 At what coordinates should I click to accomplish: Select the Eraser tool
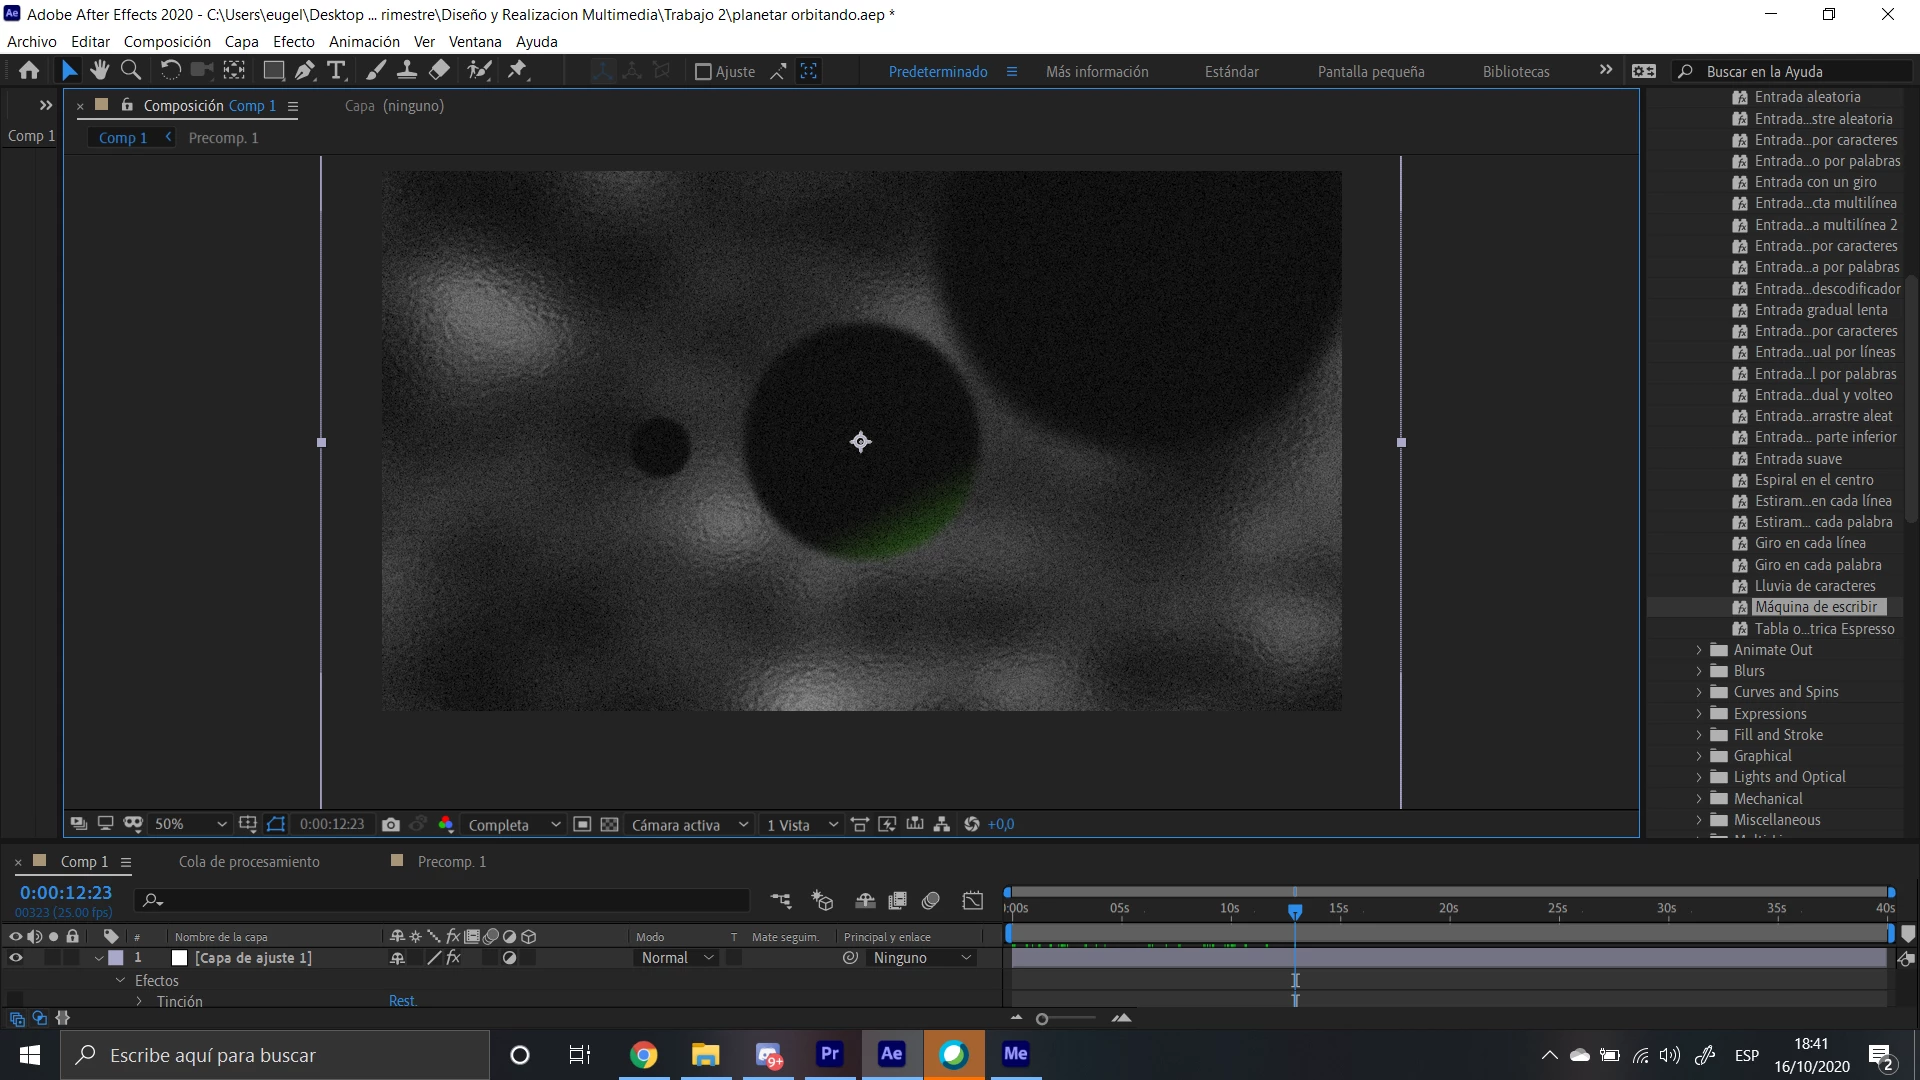(x=439, y=70)
